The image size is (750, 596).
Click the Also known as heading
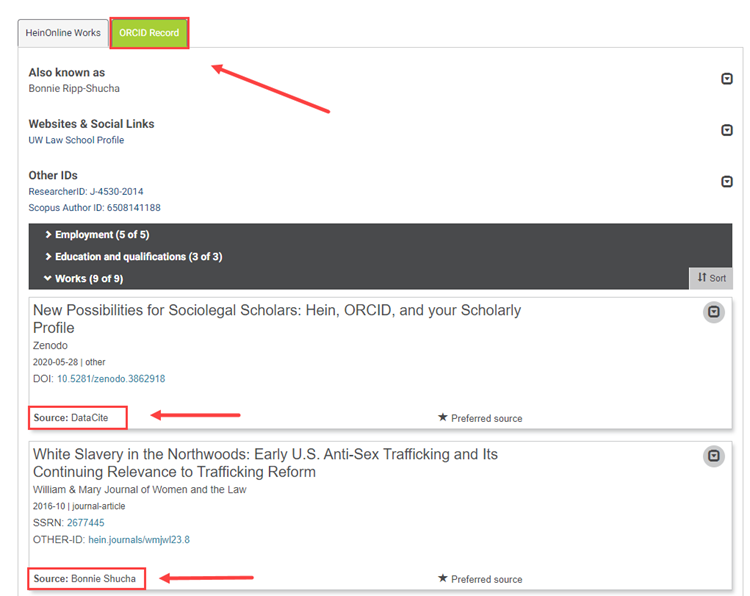(x=66, y=72)
